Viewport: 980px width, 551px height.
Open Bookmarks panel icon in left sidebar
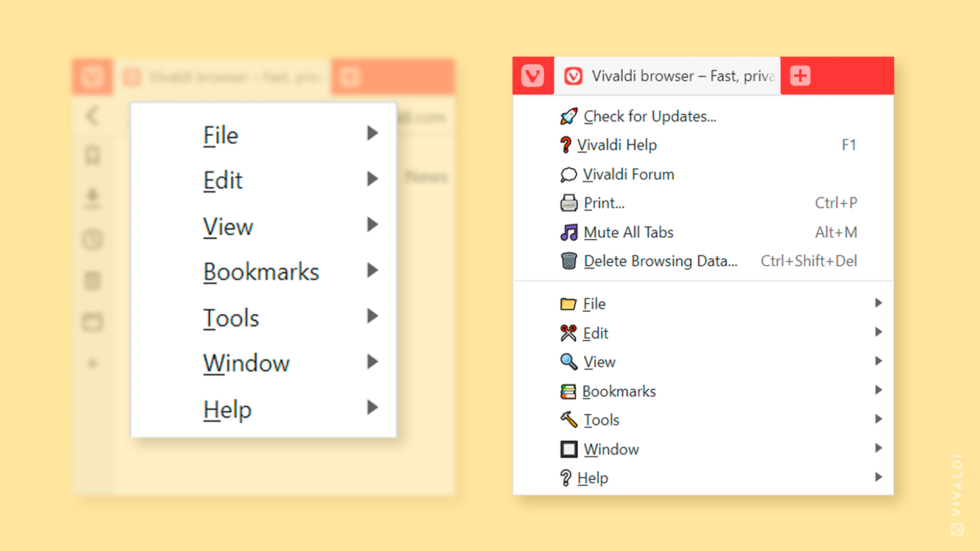[92, 156]
